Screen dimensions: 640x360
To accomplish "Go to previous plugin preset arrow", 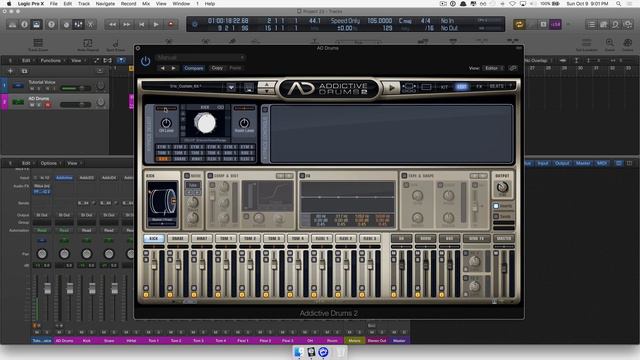I will click(x=163, y=68).
